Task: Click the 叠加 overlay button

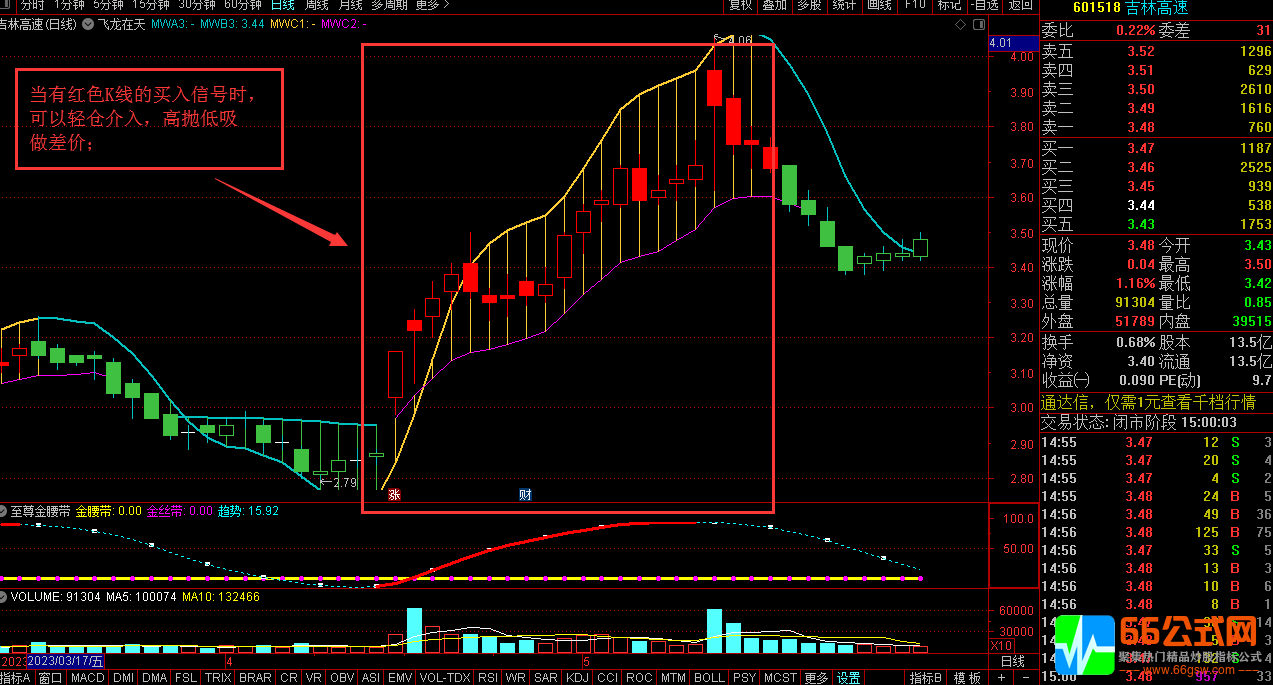Action: coord(774,5)
